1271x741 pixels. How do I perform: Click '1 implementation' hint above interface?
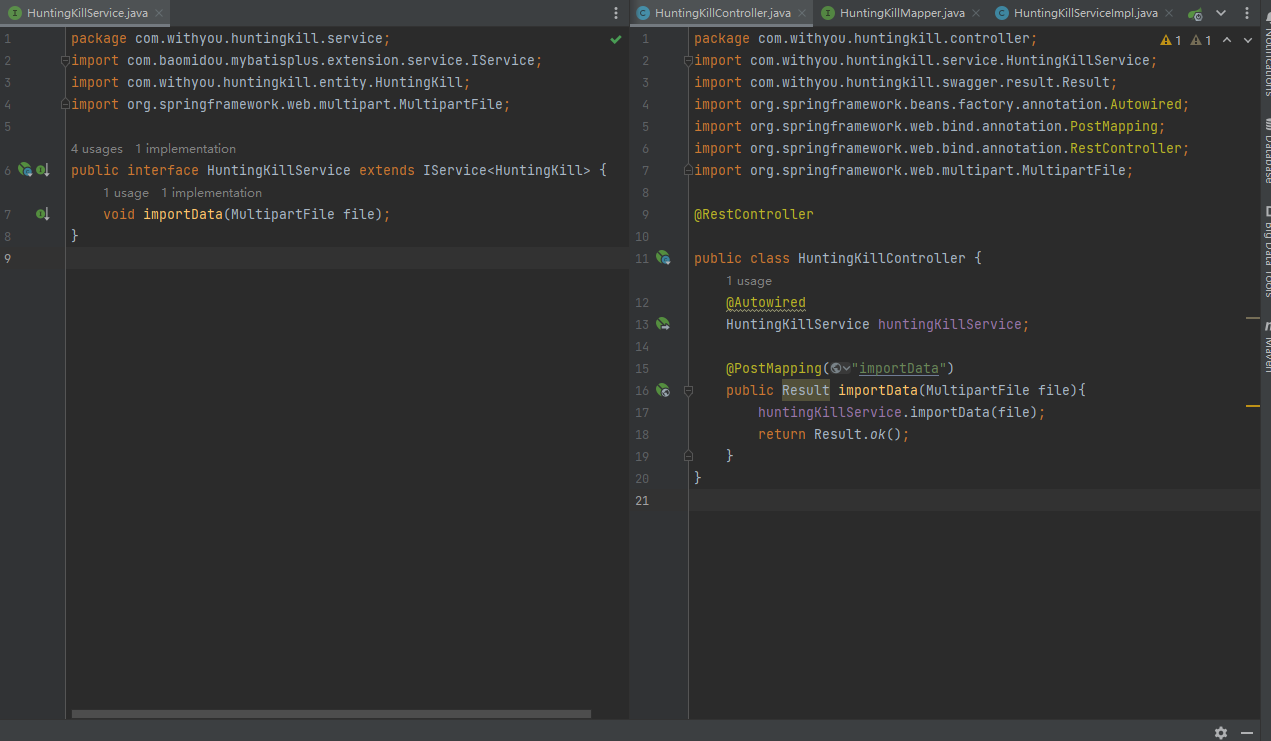tap(186, 149)
